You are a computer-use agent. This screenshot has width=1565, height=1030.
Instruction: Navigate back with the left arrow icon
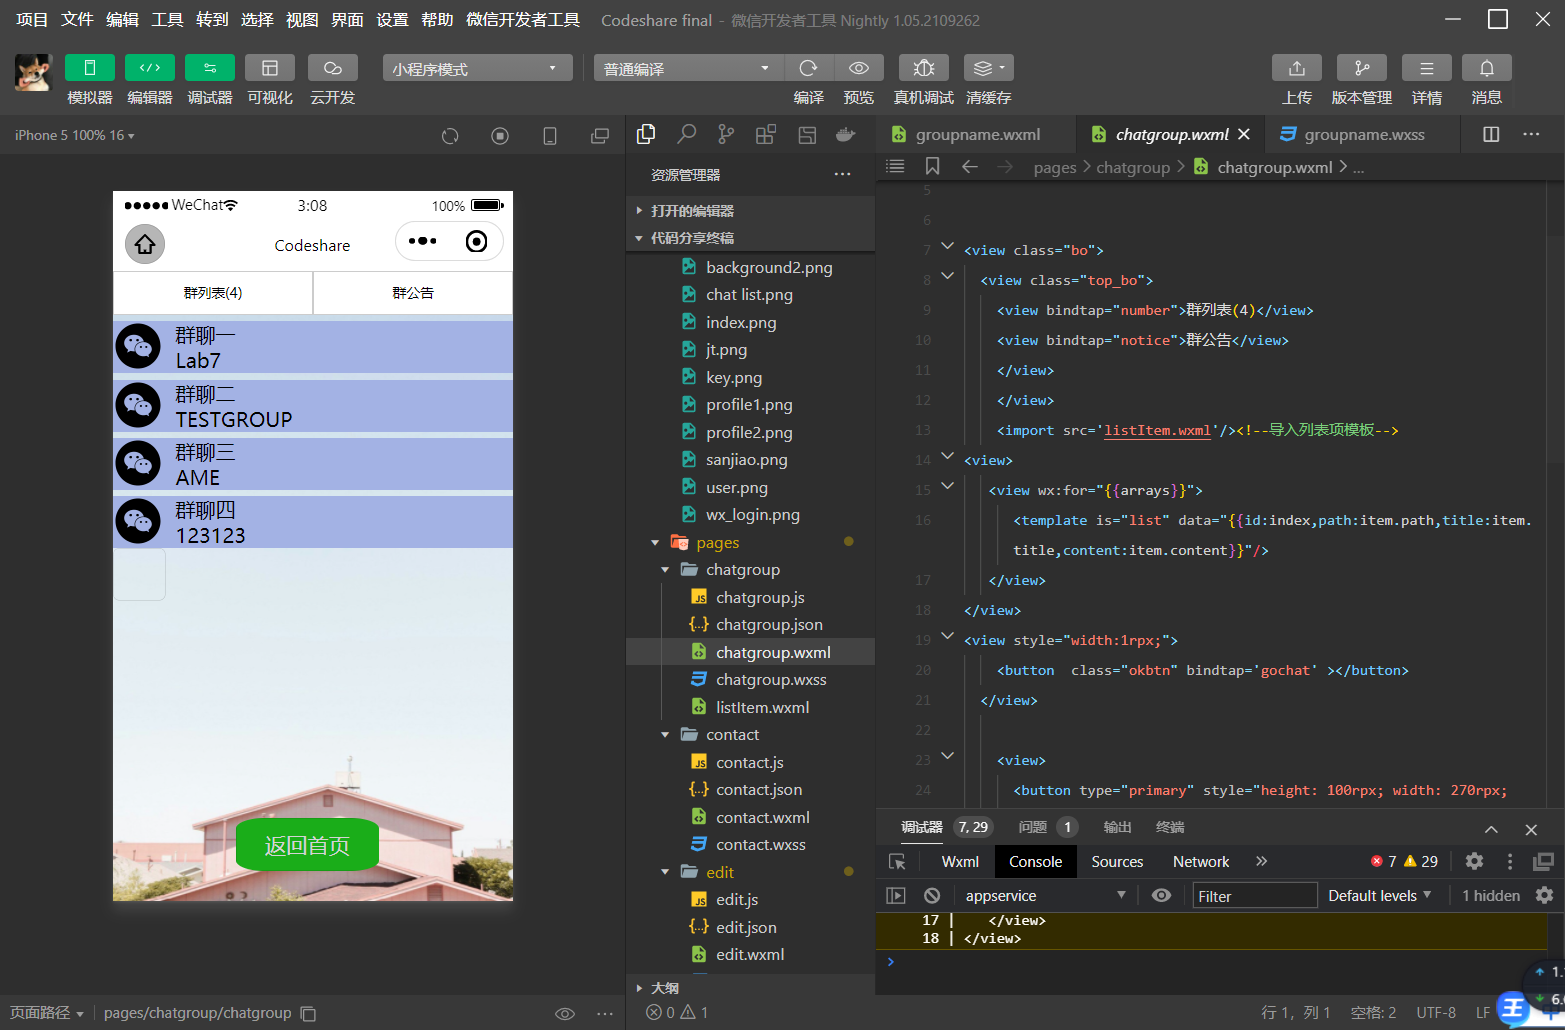click(969, 166)
